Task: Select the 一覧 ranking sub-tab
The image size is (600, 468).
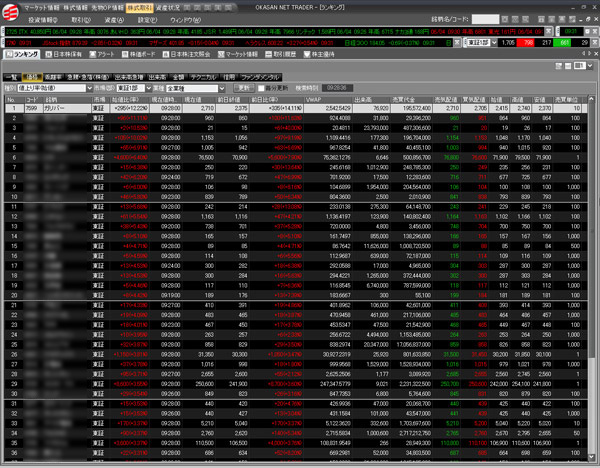Action: point(11,77)
